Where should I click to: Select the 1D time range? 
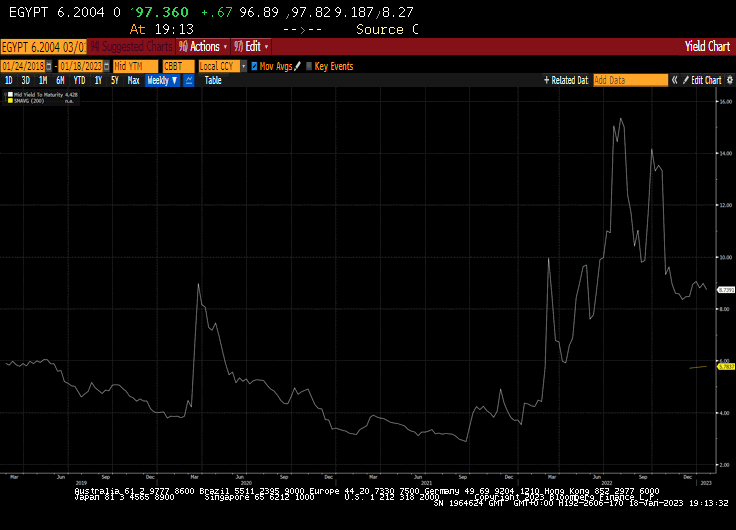coord(8,80)
